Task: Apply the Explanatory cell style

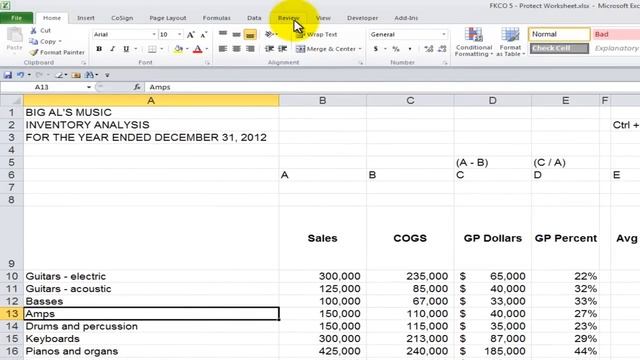Action: [616, 48]
